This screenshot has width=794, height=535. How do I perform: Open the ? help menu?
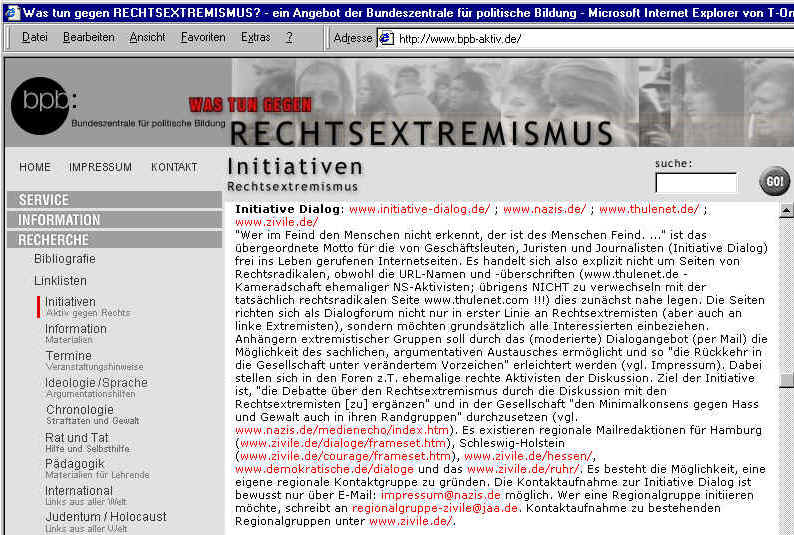point(290,37)
